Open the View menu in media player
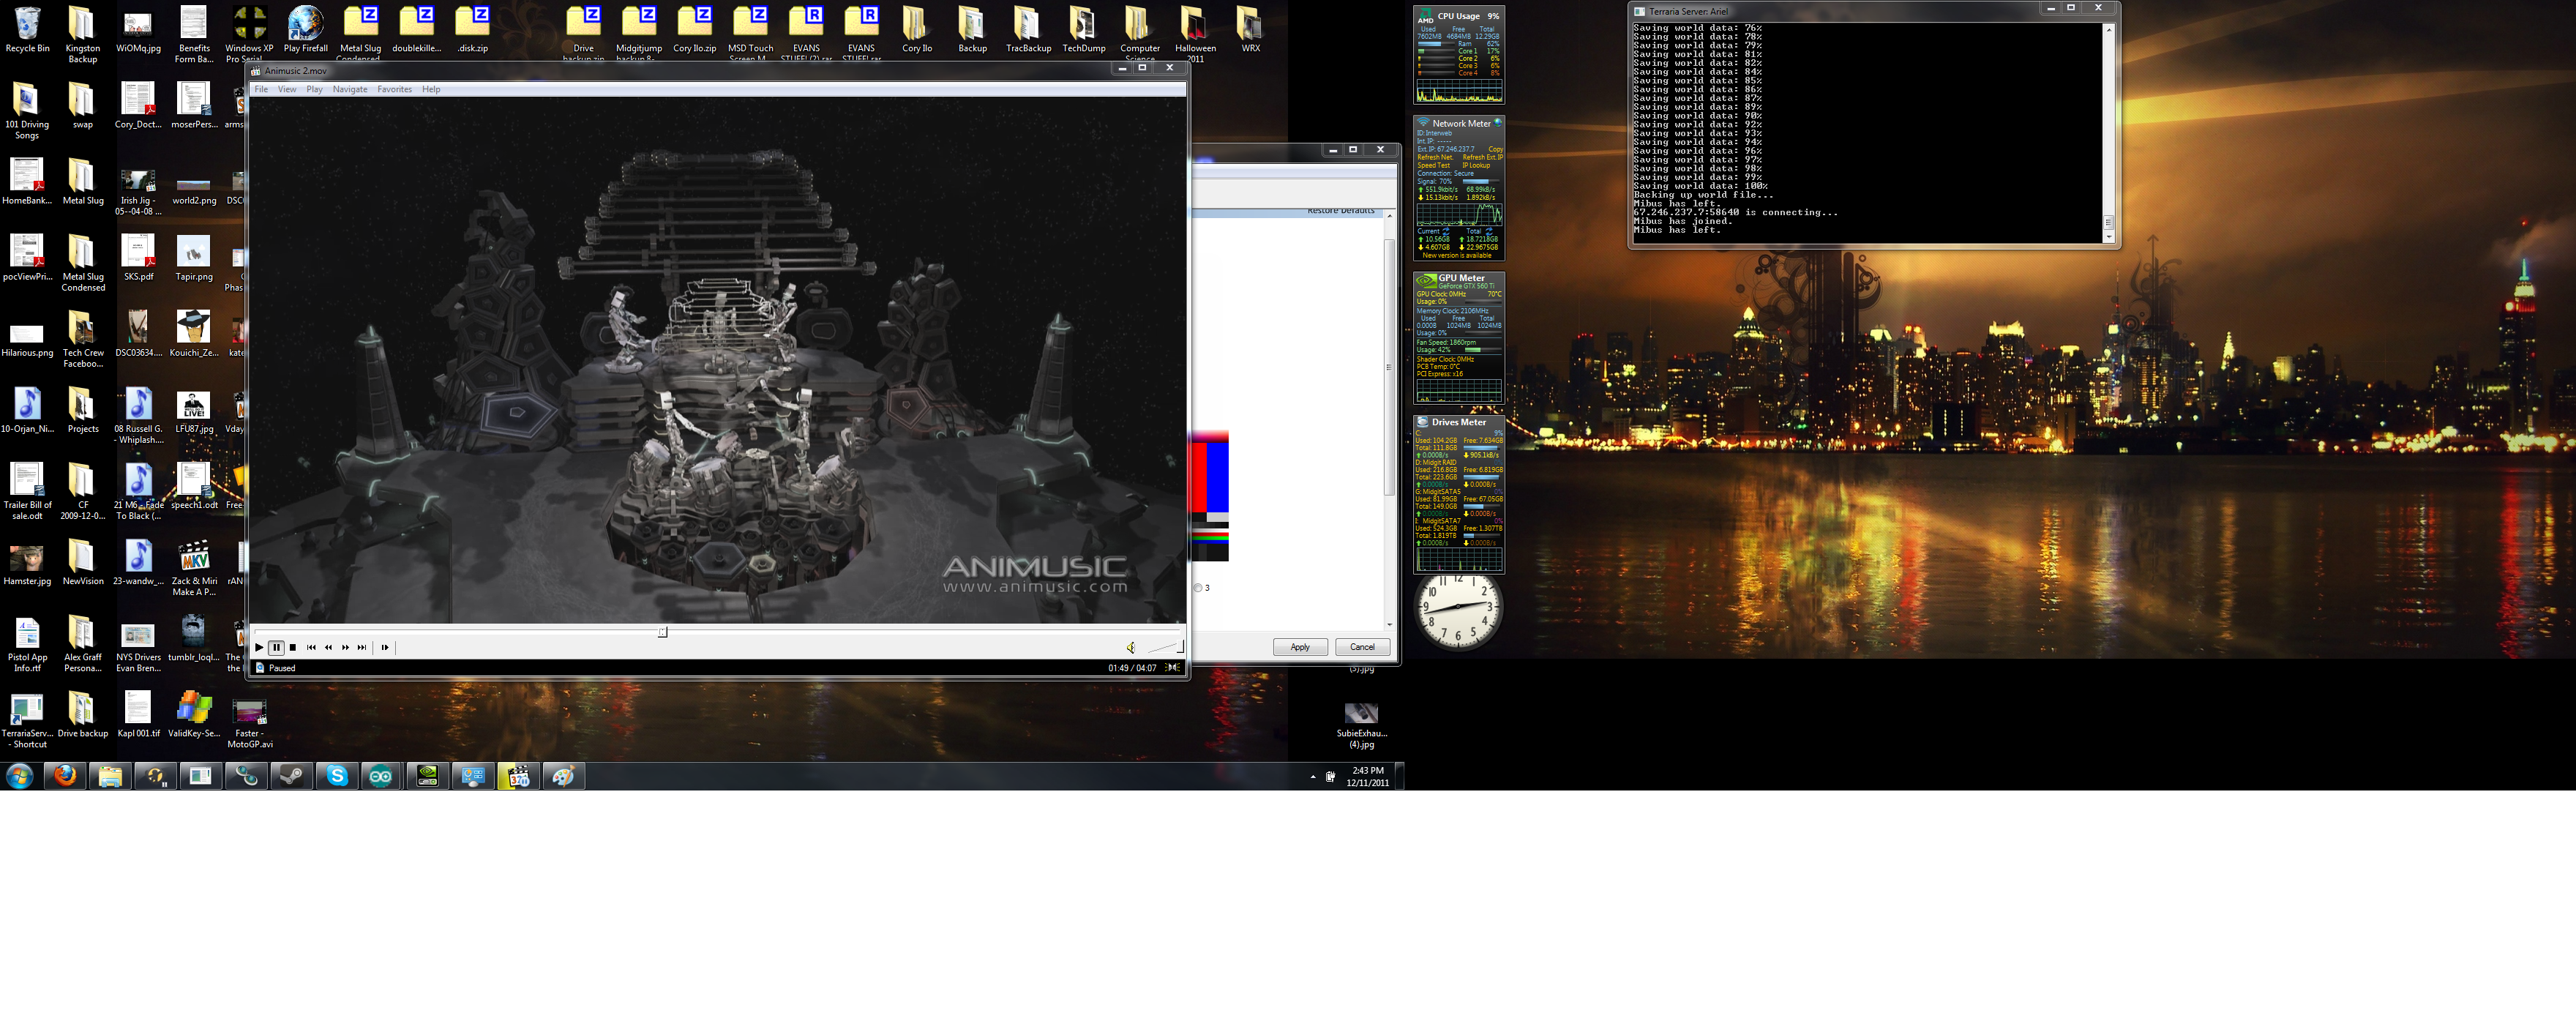 [287, 89]
